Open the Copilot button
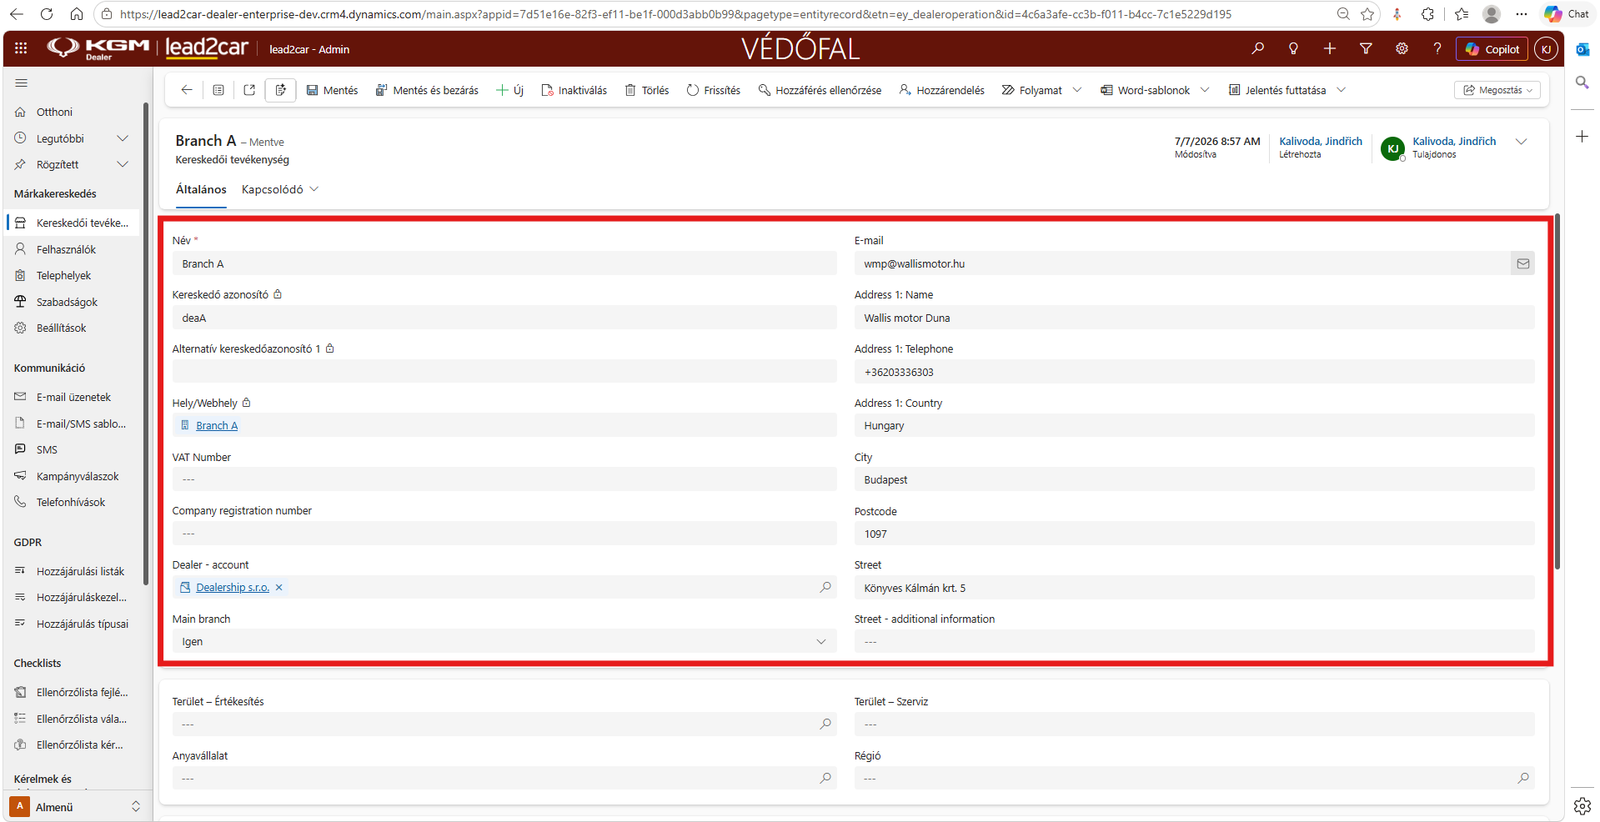The height and width of the screenshot is (822, 1600). [1492, 49]
